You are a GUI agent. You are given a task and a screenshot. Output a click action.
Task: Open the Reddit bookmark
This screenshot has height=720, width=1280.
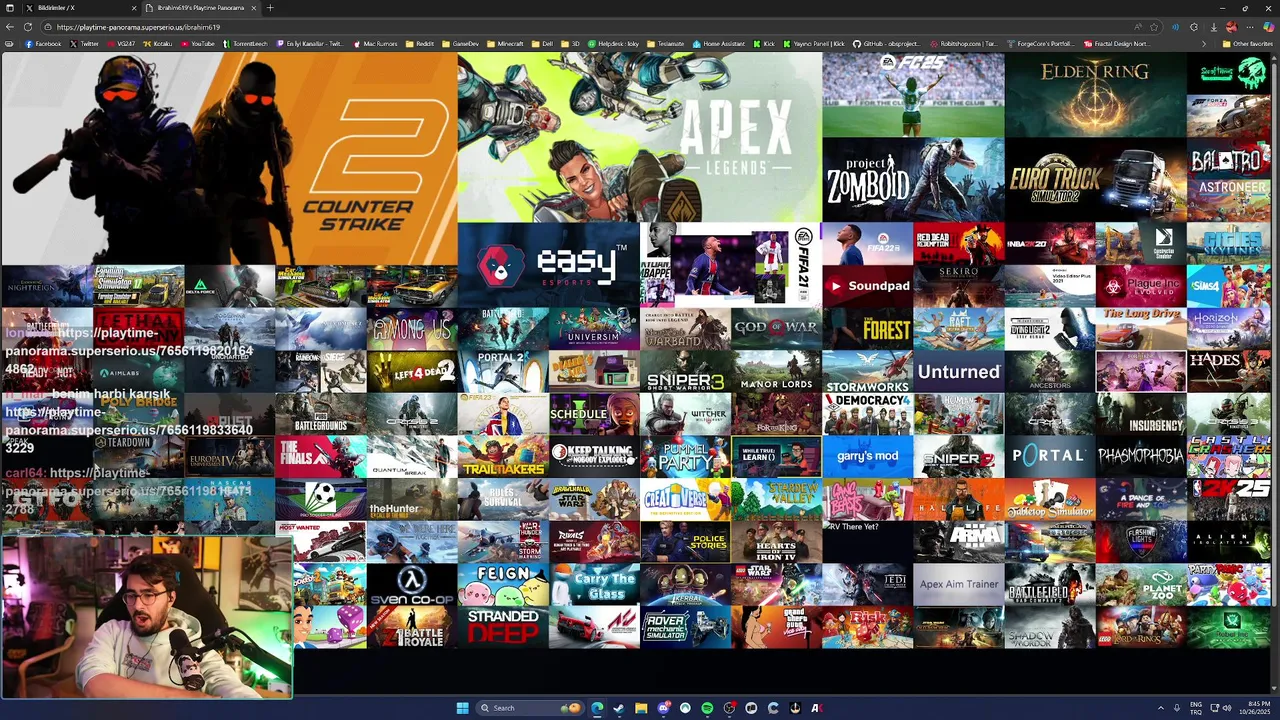point(420,44)
